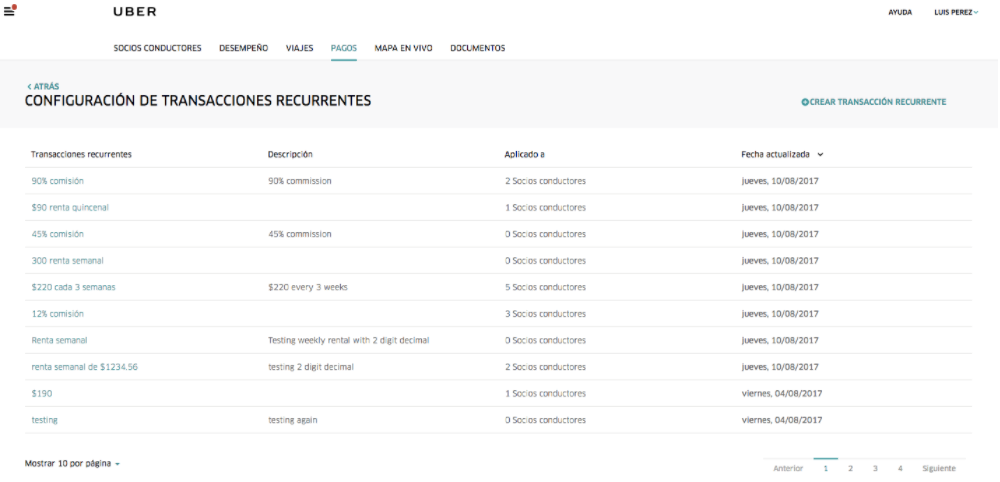Expand the Luis Perez account dropdown
1000x482 pixels.
tap(949, 12)
